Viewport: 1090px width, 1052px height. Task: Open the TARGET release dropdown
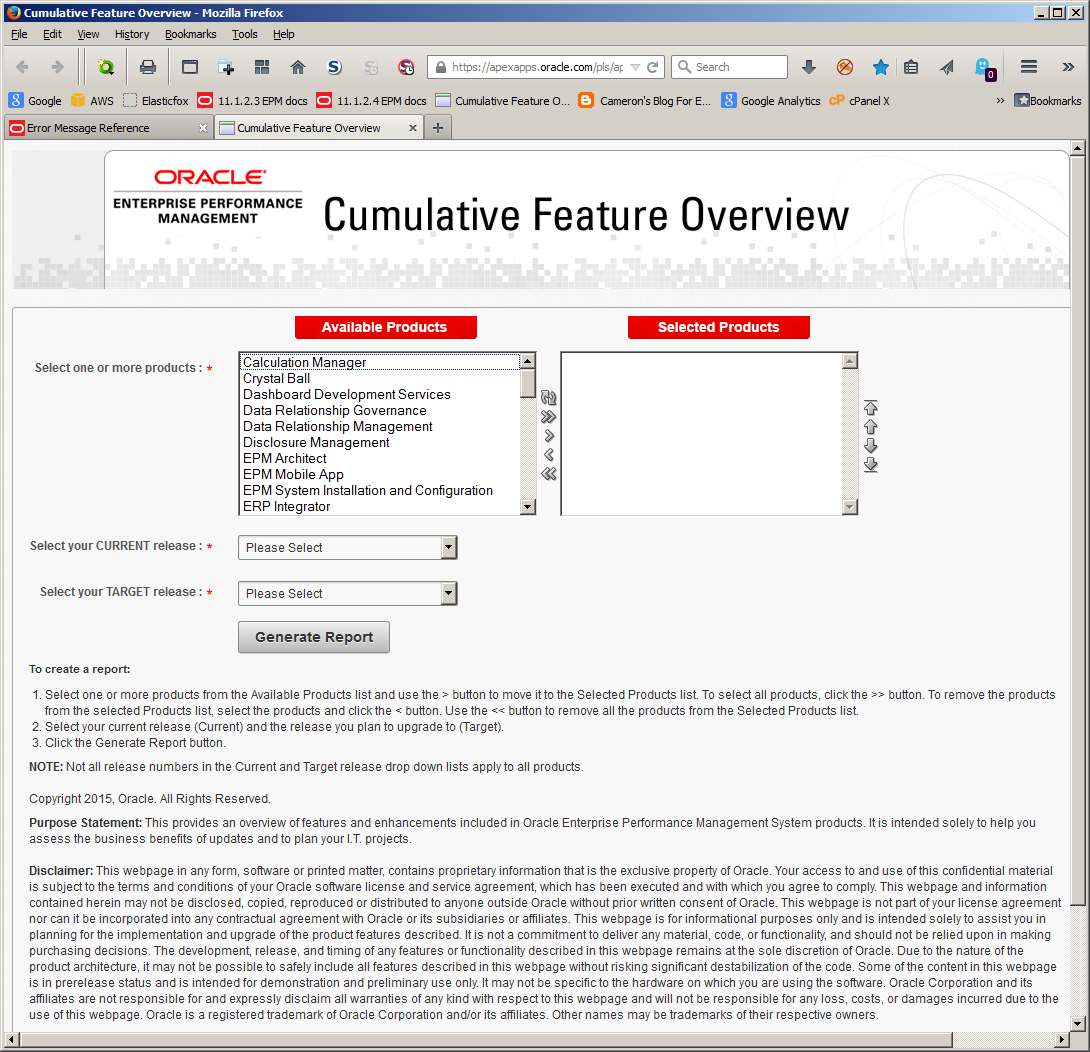(x=348, y=594)
